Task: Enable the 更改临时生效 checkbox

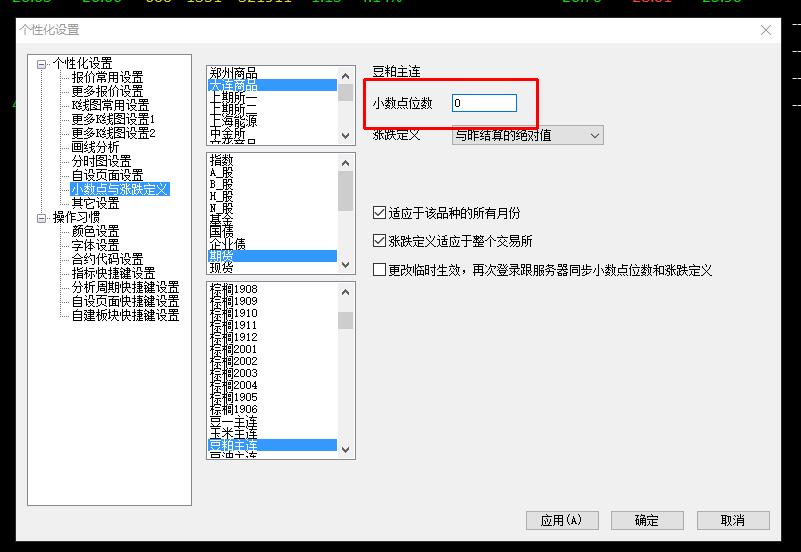Action: coord(379,270)
